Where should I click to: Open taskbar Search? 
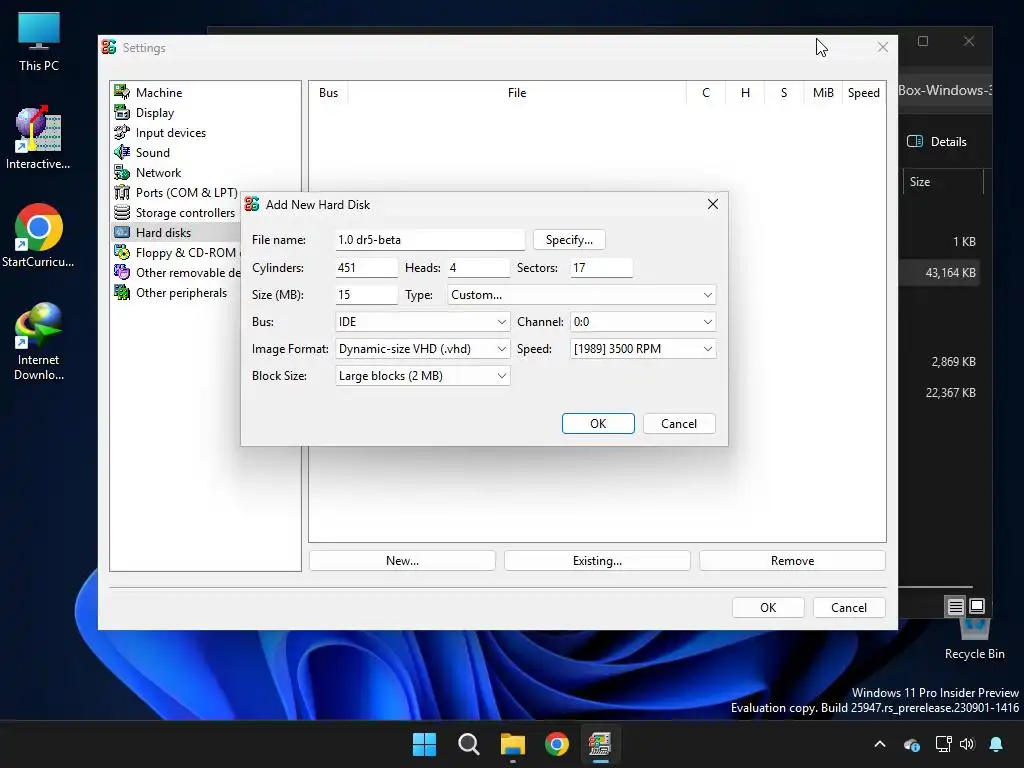468,744
